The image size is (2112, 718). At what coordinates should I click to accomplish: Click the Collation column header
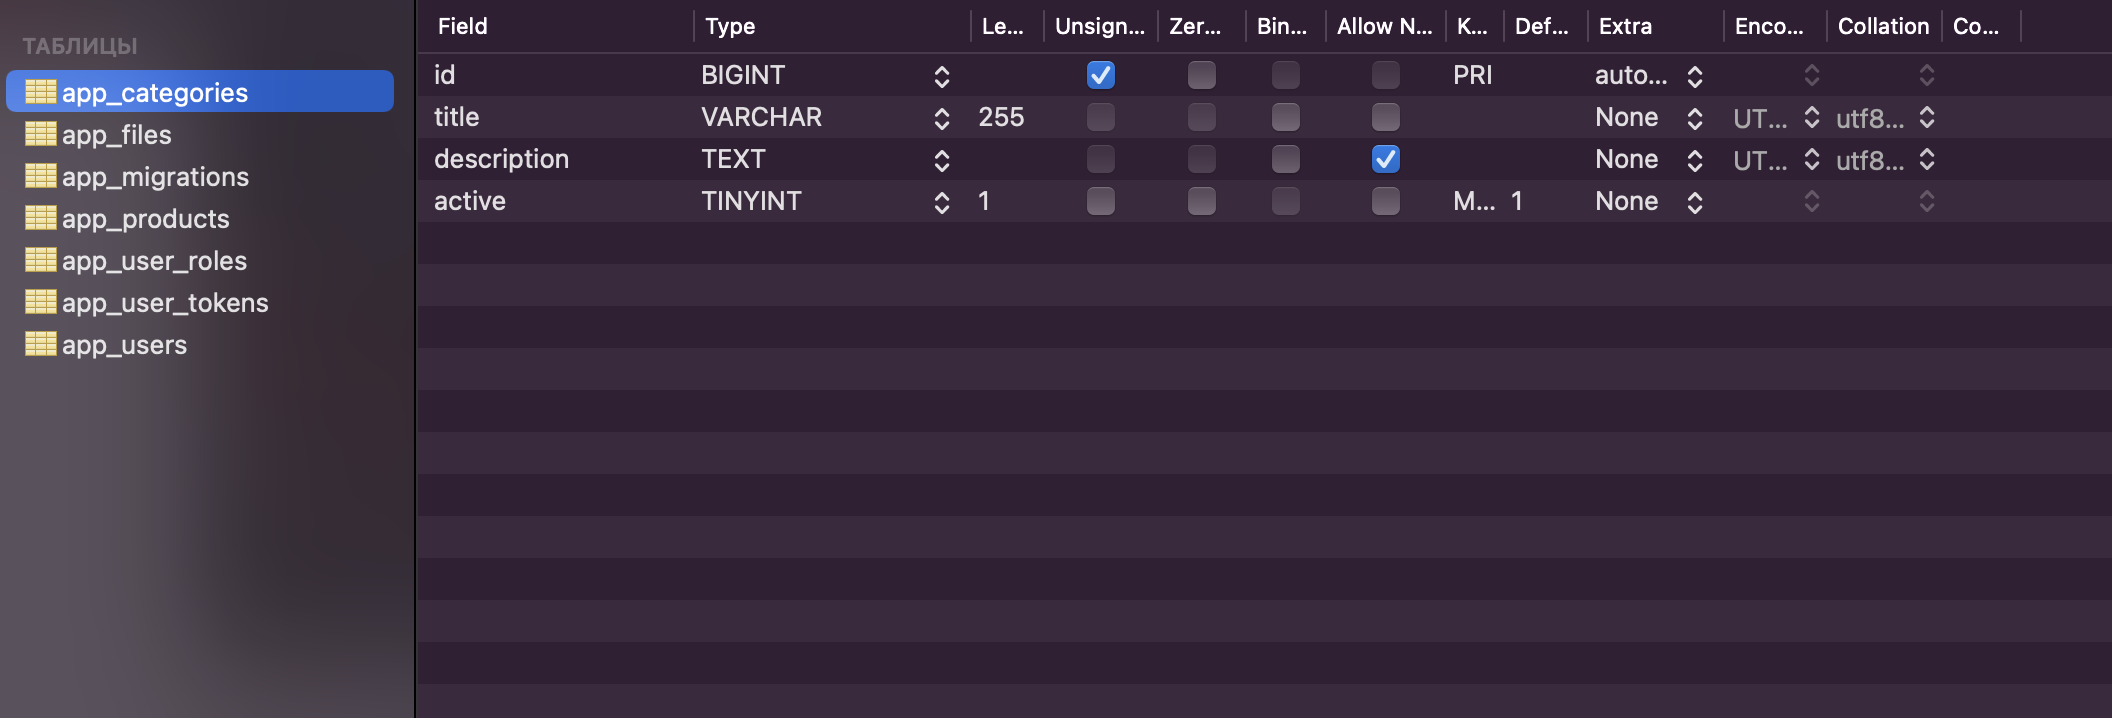1883,26
